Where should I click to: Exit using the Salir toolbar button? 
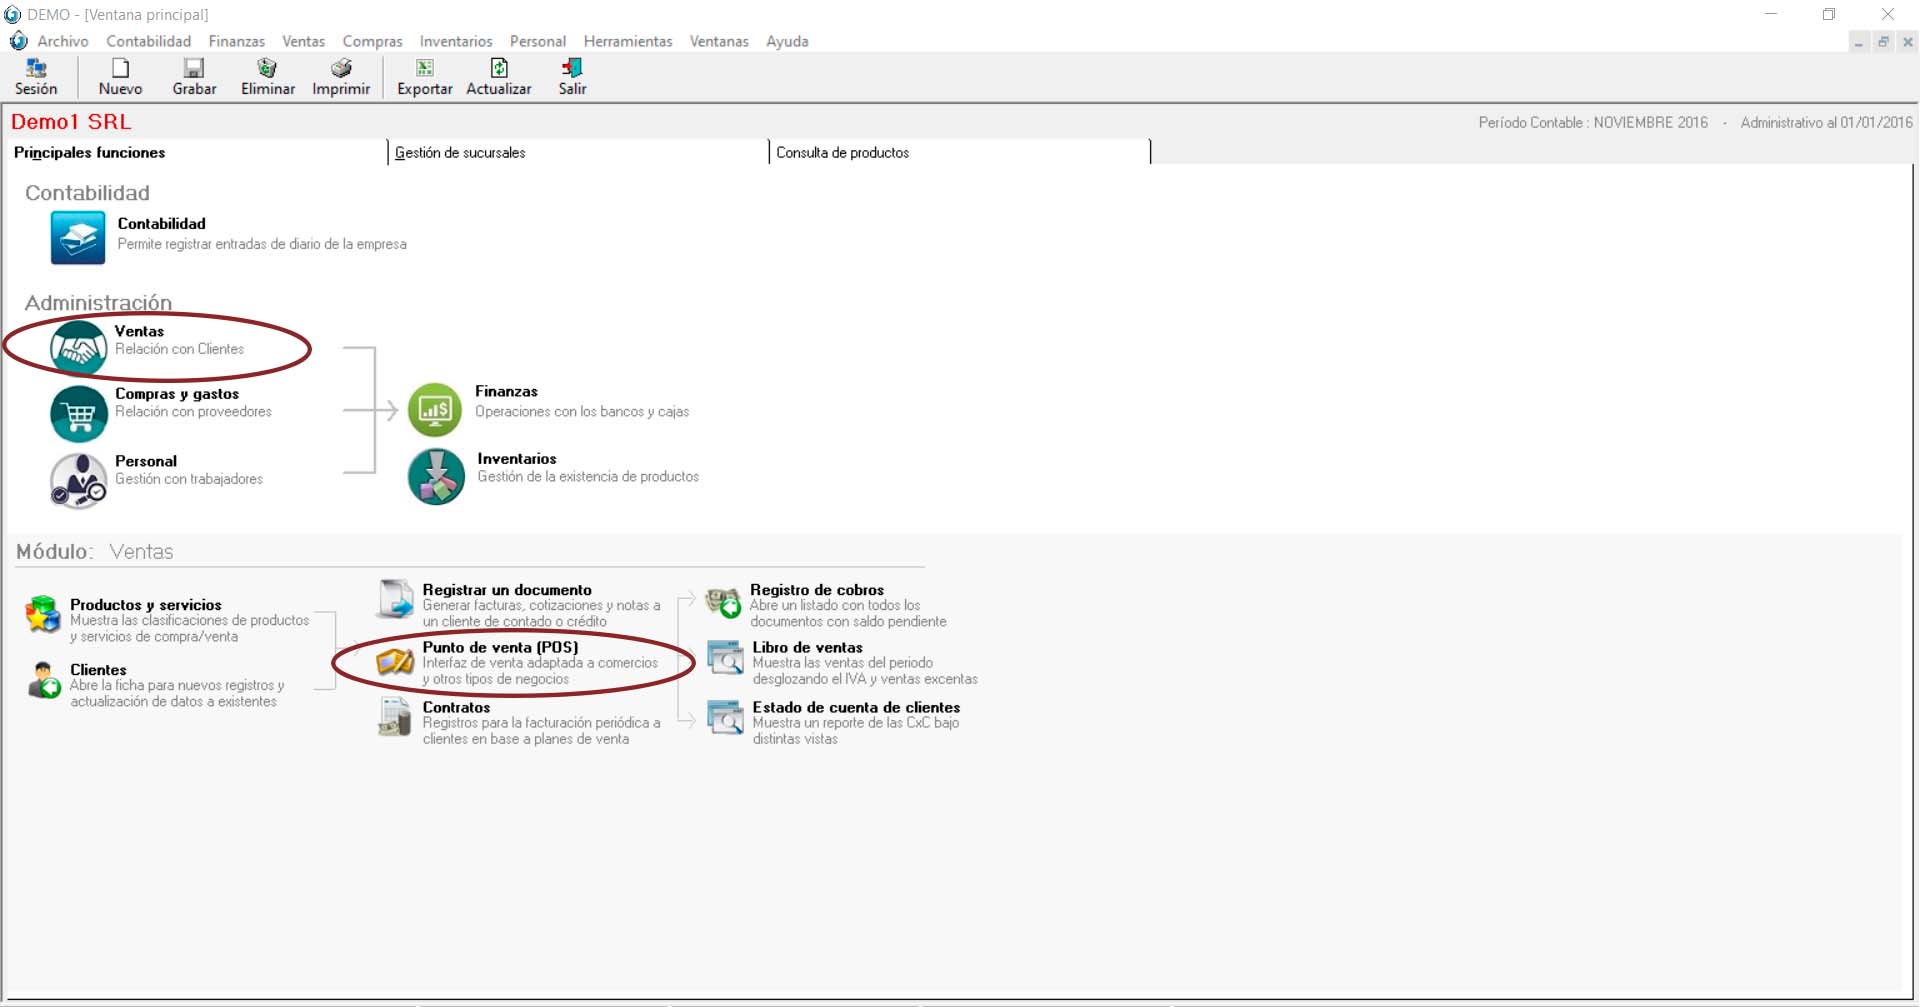coord(572,77)
